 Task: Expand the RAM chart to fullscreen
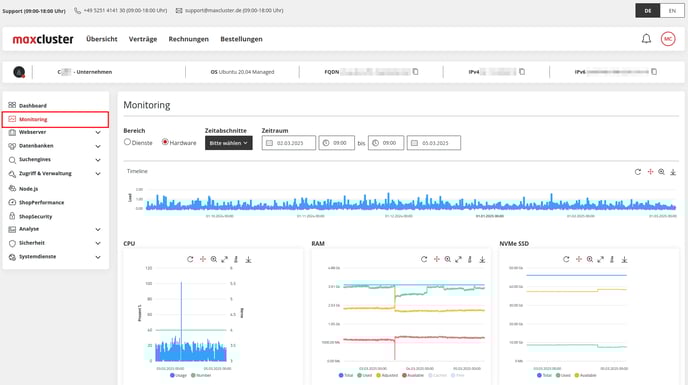click(459, 259)
